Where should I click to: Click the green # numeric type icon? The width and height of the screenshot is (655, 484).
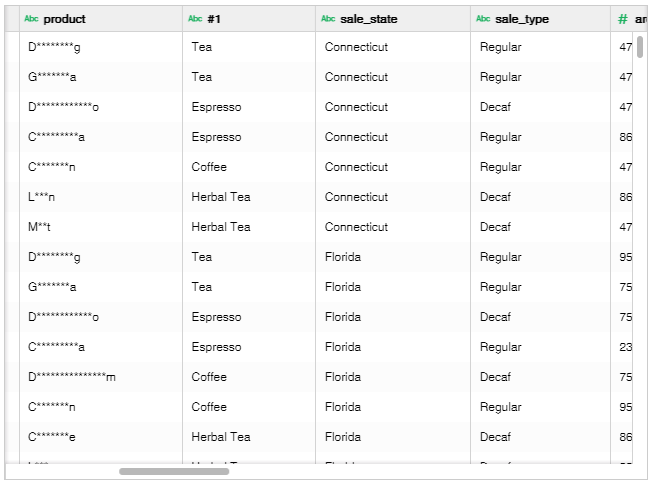(x=623, y=19)
